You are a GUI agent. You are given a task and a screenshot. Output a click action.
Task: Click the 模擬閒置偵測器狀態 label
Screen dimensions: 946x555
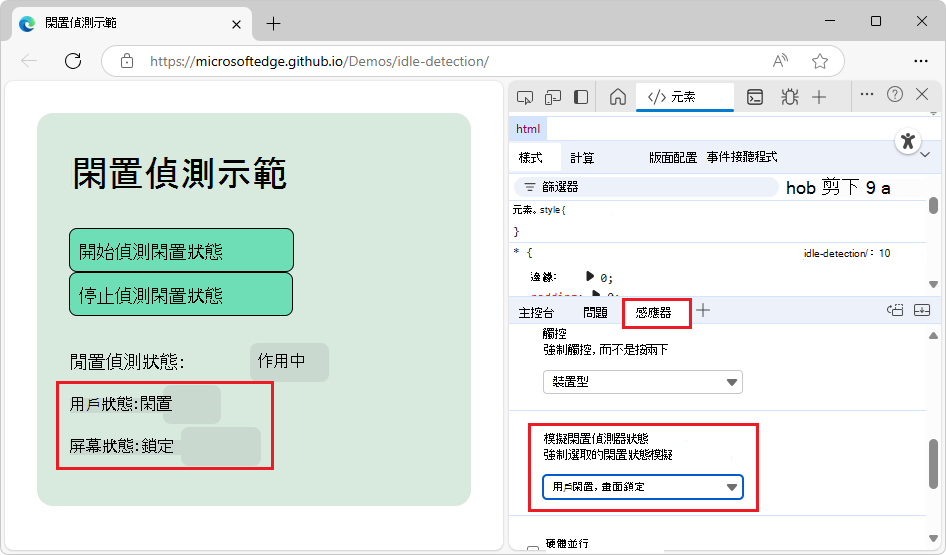(x=596, y=439)
